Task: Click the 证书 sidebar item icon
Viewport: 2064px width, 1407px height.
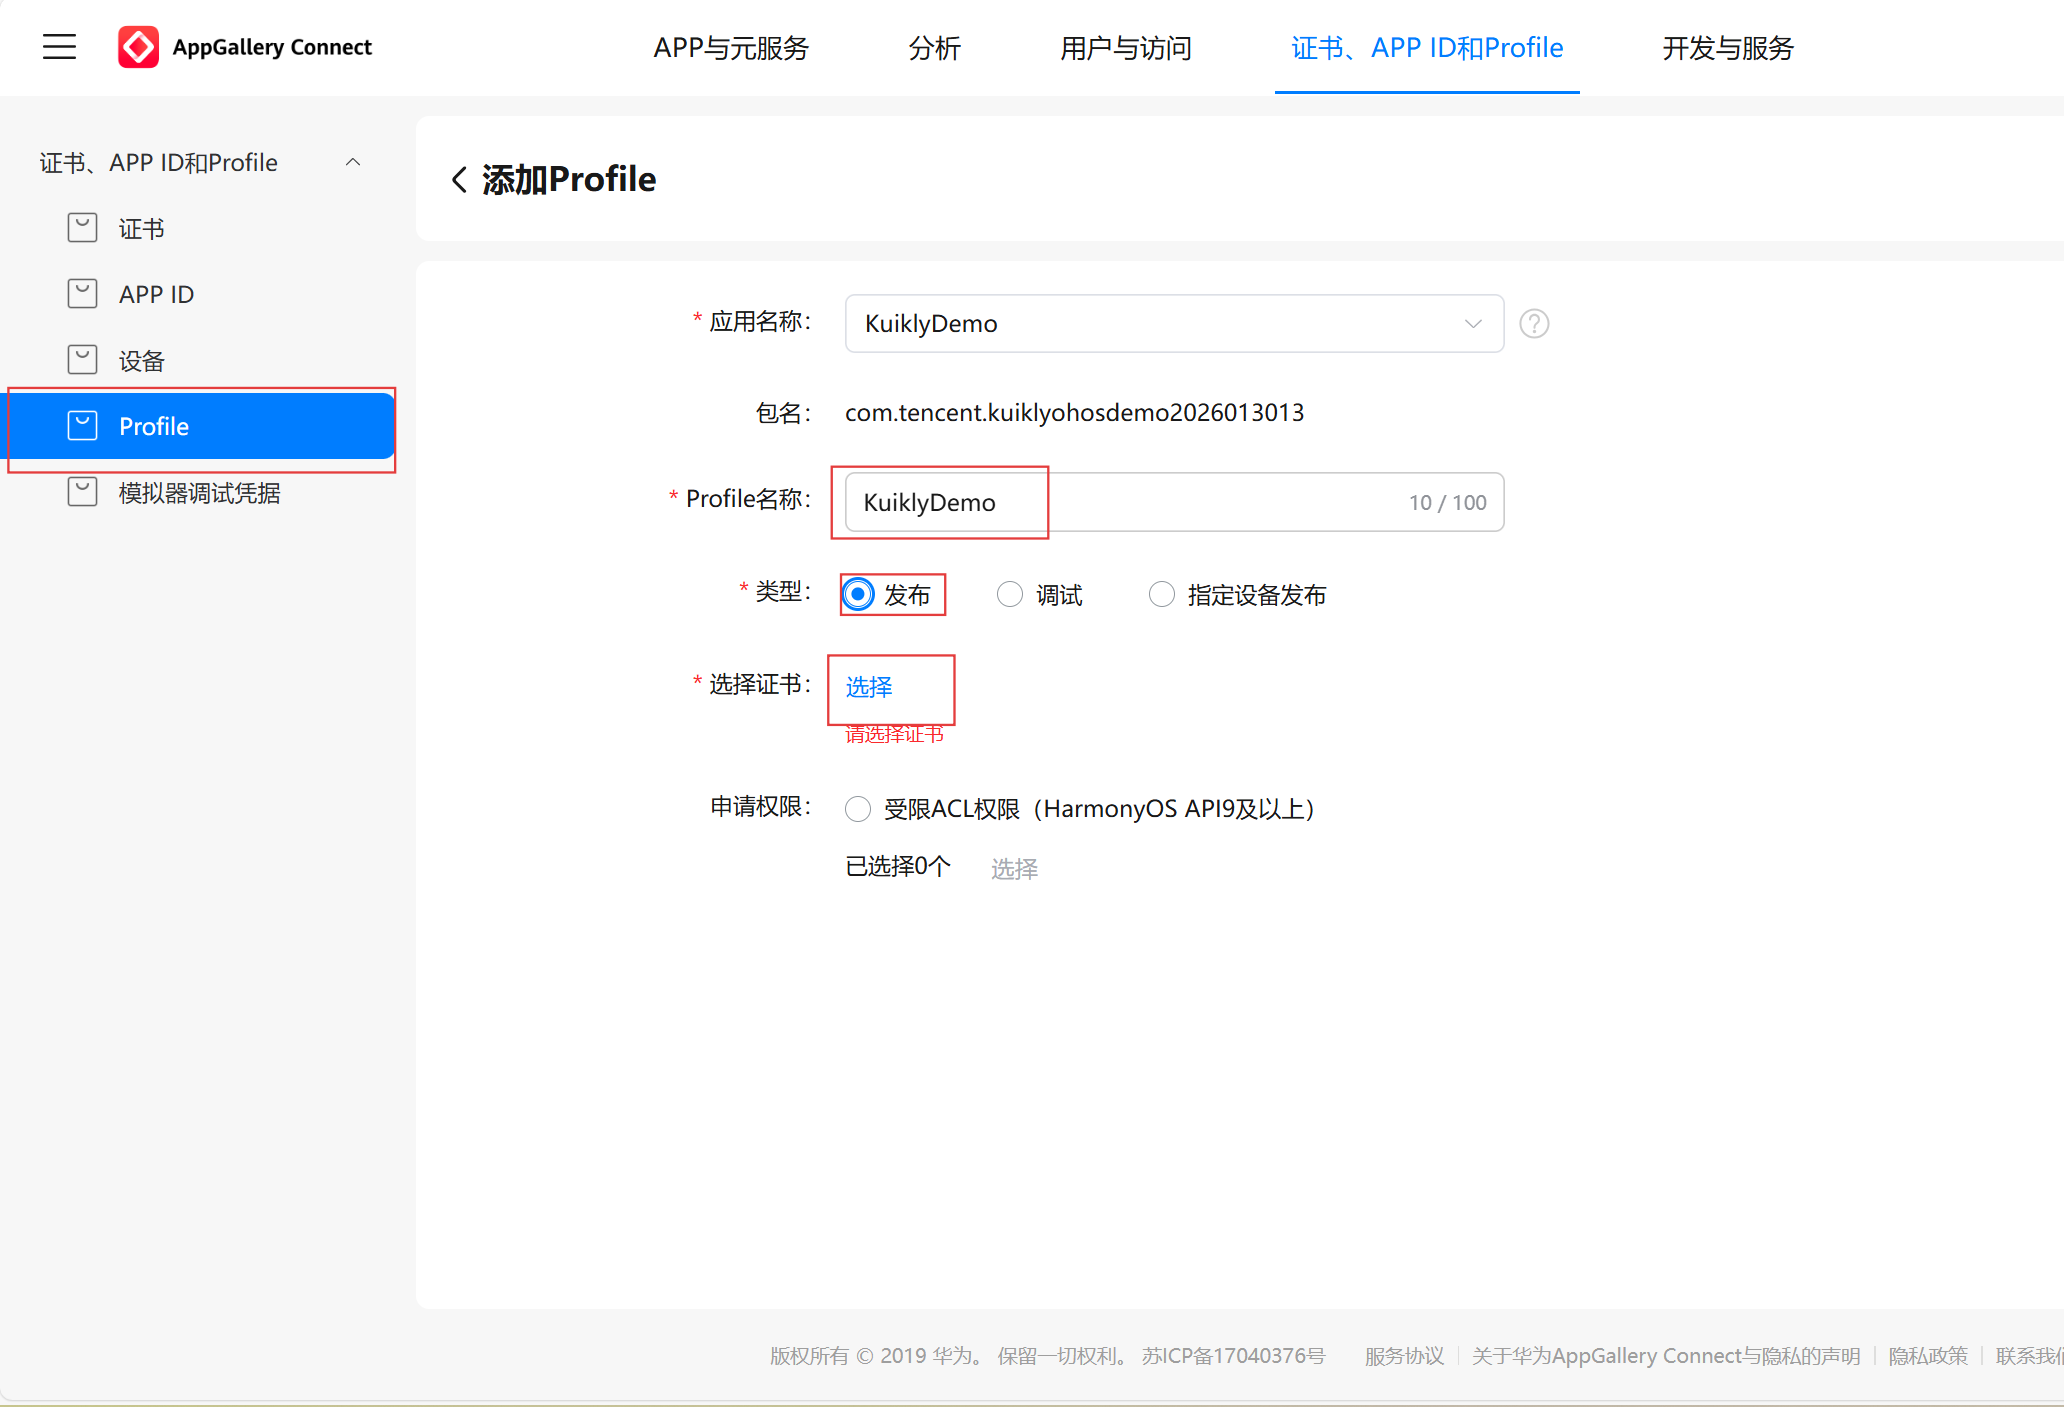Action: (x=82, y=228)
